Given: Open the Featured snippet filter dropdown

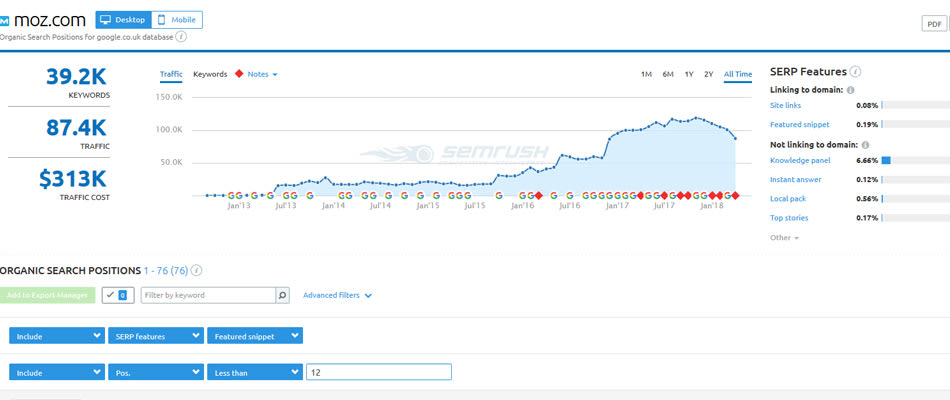Looking at the screenshot, I should click(254, 336).
